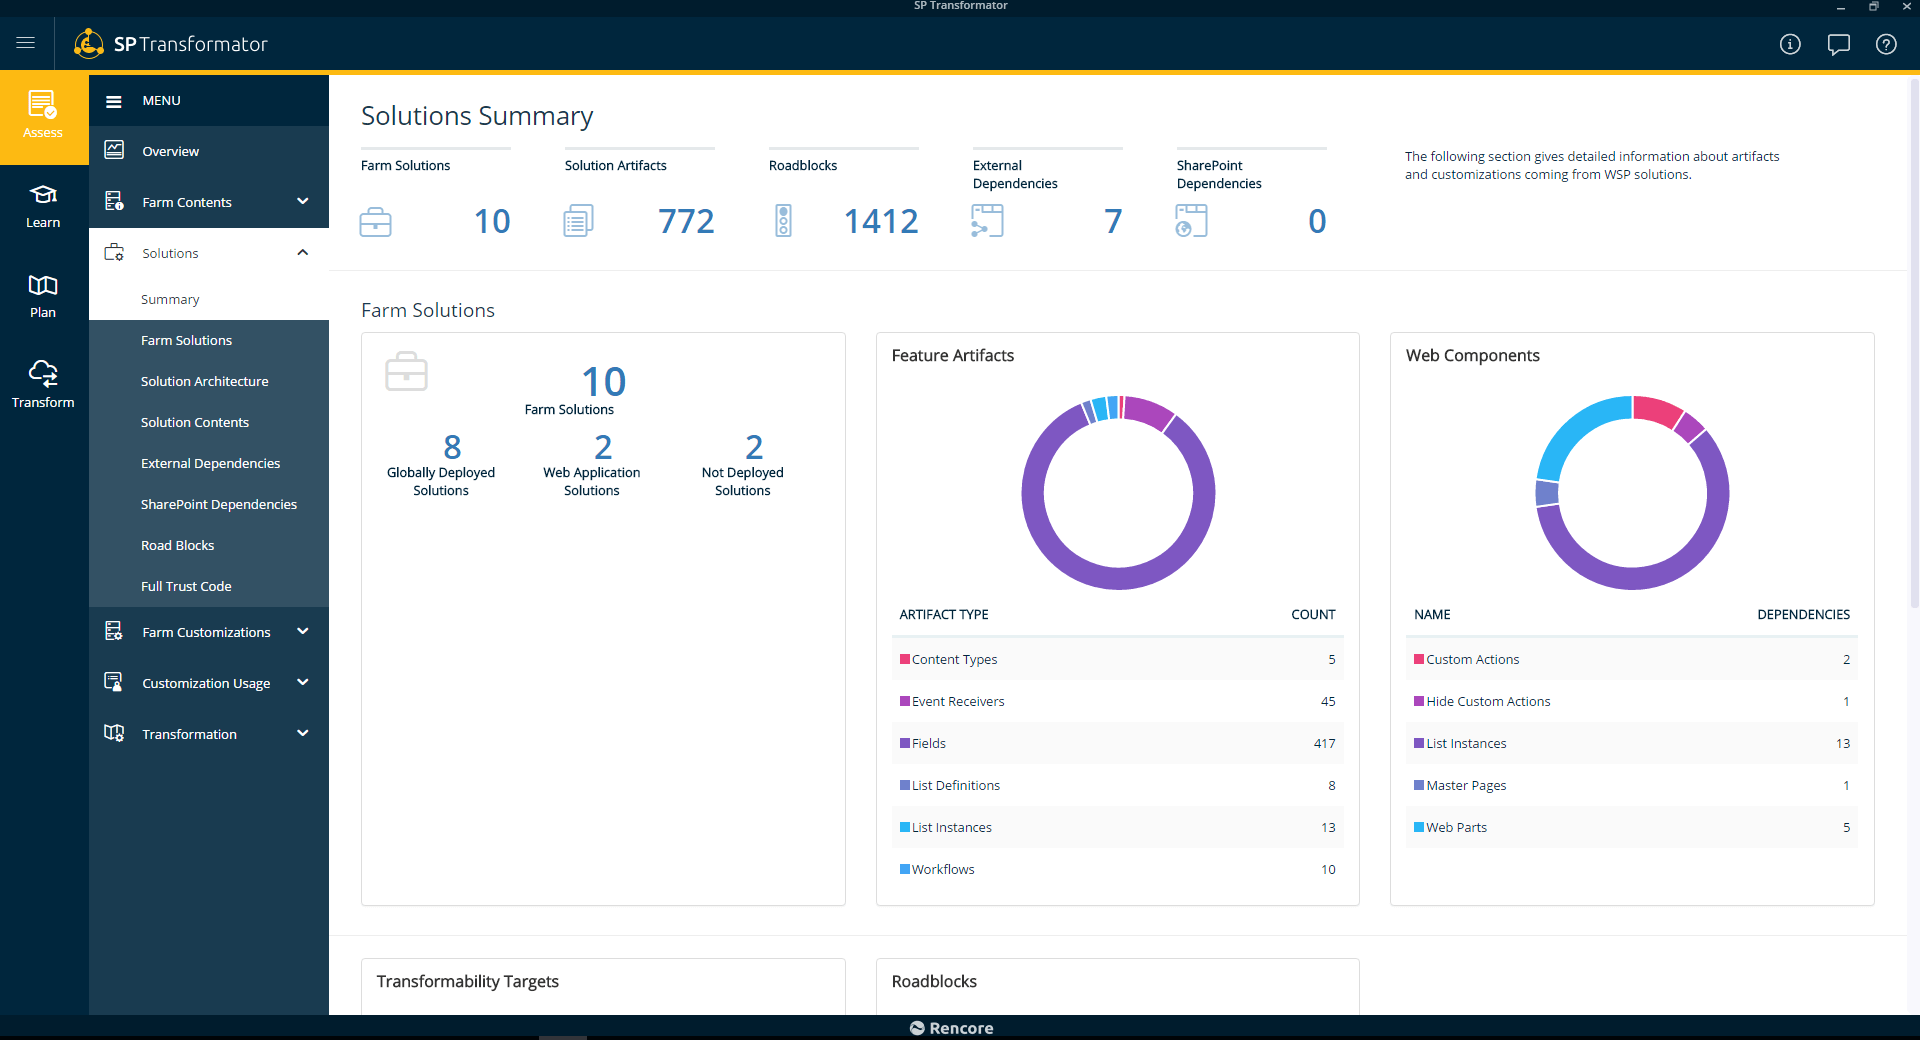
Task: Click the help question mark icon
Action: point(1886,44)
